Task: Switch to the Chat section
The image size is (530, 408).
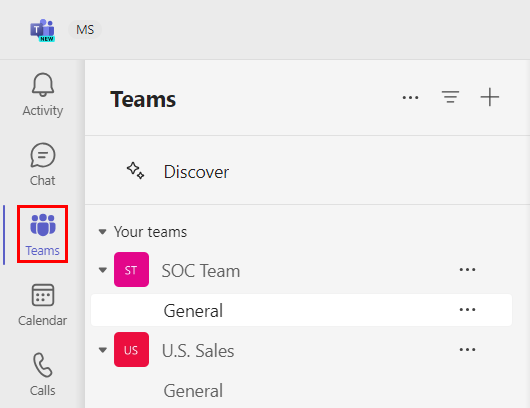Action: point(43,165)
